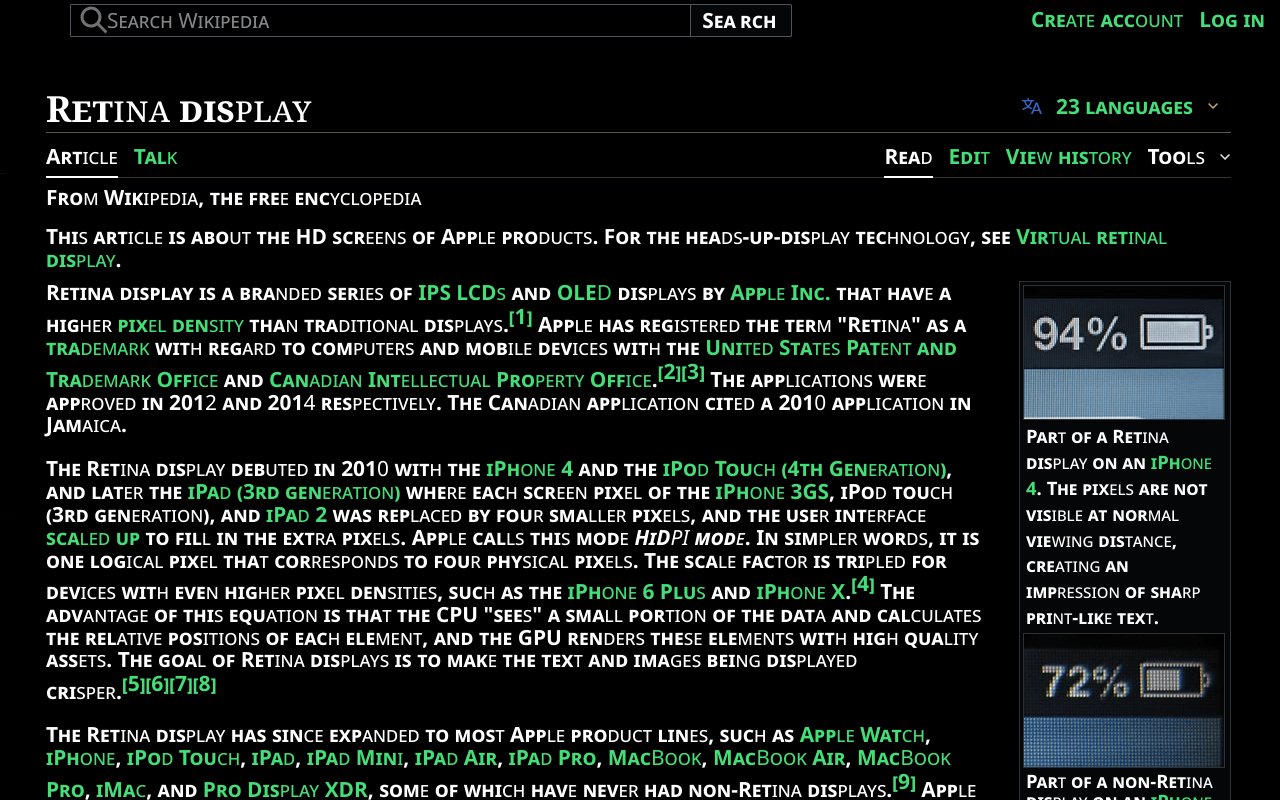This screenshot has width=1280, height=800.
Task: Open the MacBook Air link
Action: pyautogui.click(x=780, y=758)
